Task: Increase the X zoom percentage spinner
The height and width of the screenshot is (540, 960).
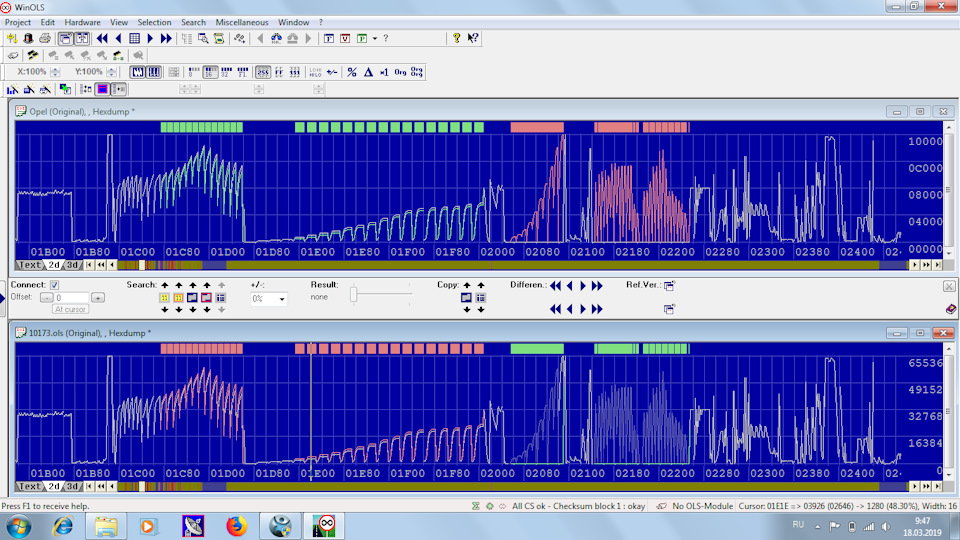Action: click(54, 69)
